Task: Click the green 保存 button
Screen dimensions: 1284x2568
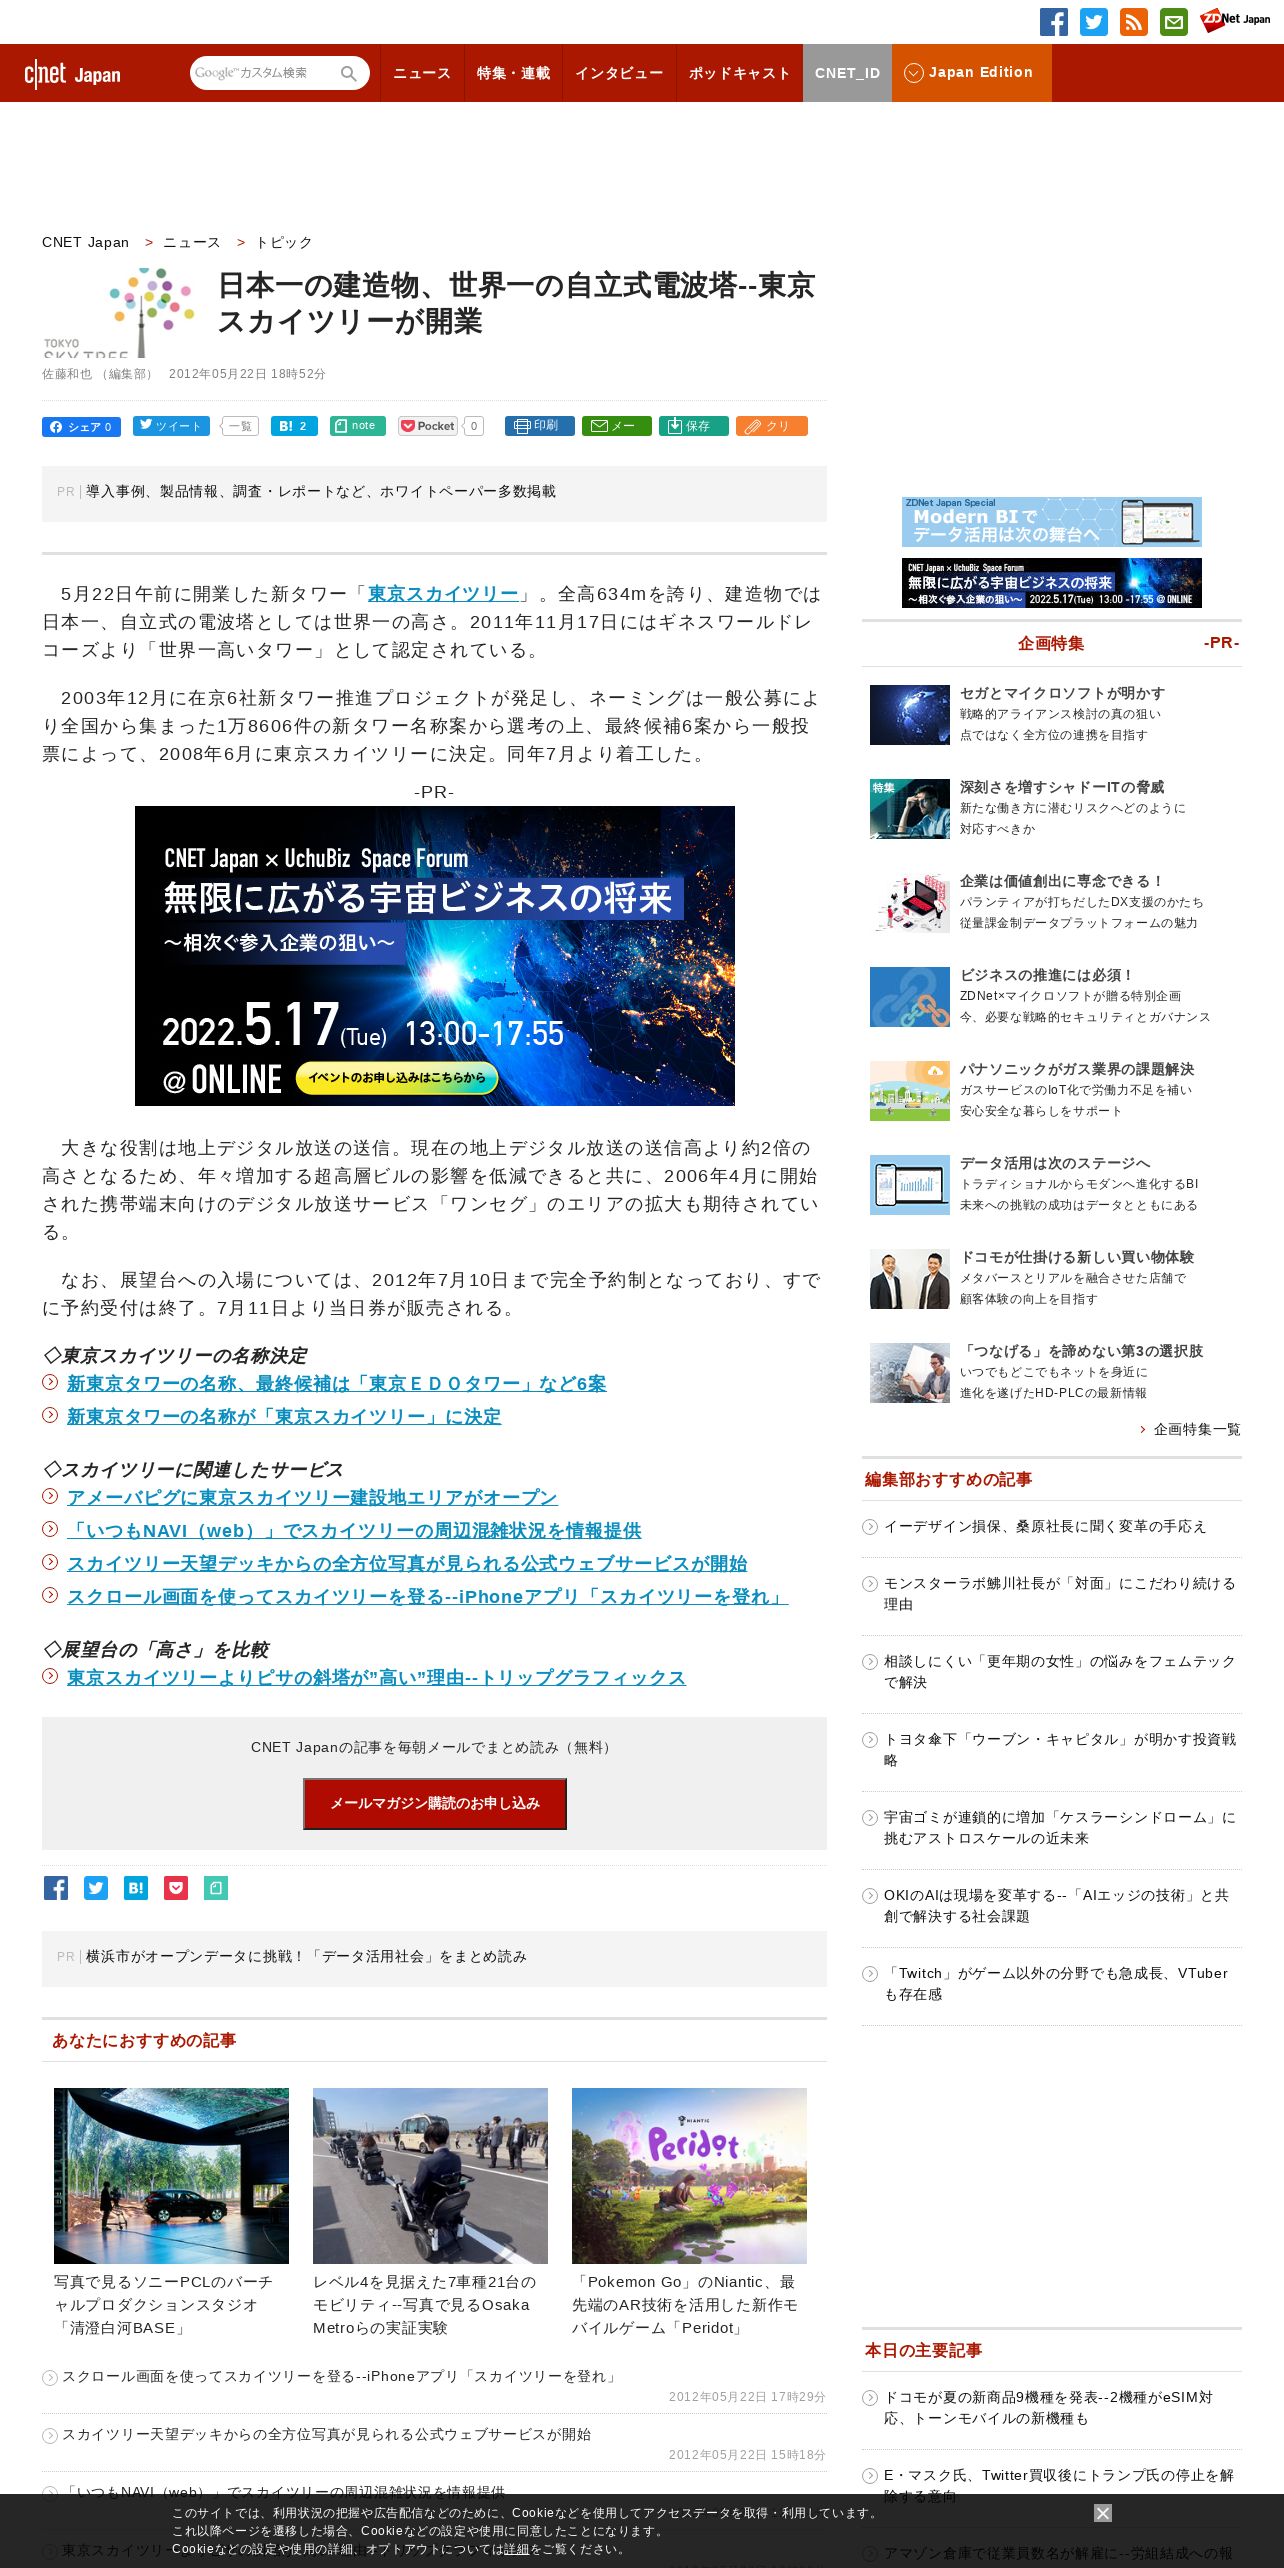Action: click(693, 426)
